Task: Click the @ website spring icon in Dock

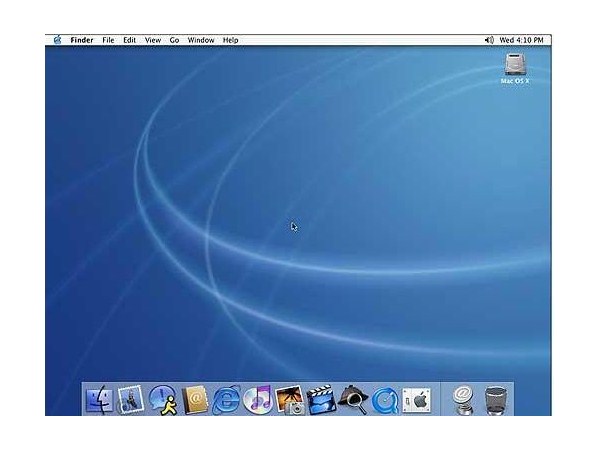Action: [x=463, y=400]
